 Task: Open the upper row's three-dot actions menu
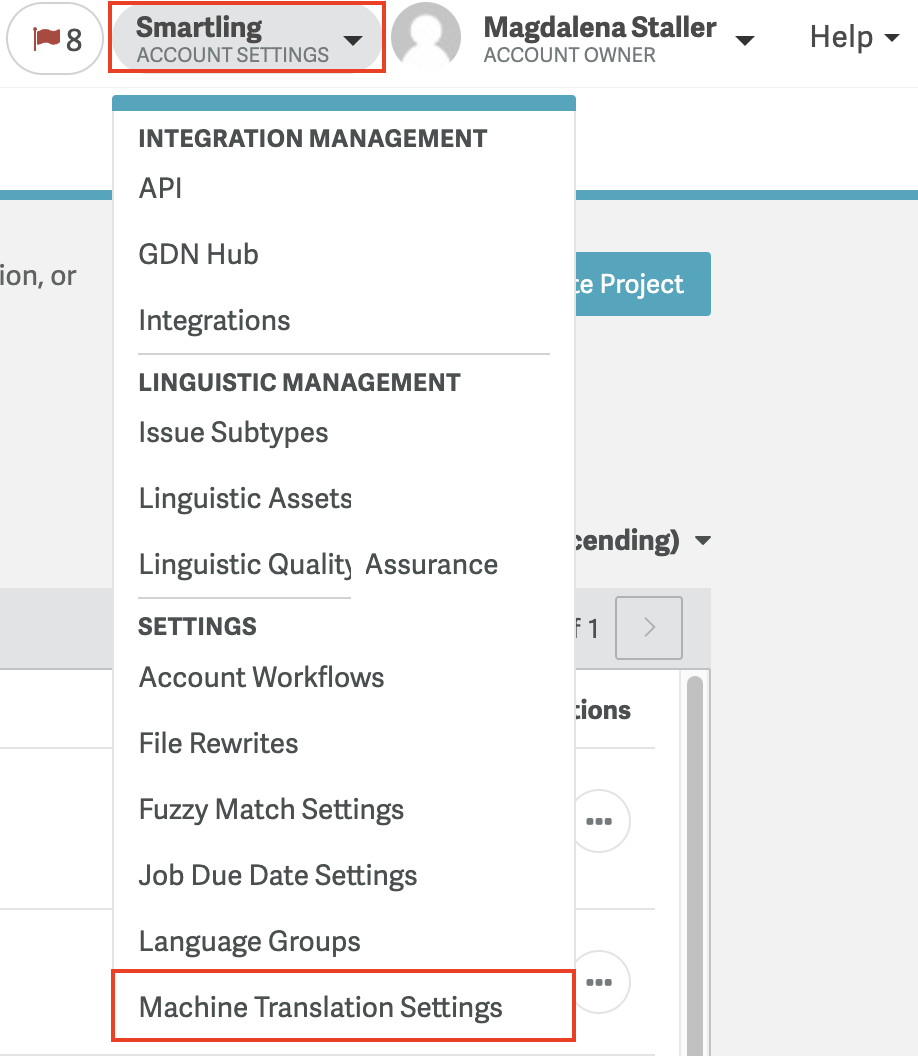(x=599, y=821)
